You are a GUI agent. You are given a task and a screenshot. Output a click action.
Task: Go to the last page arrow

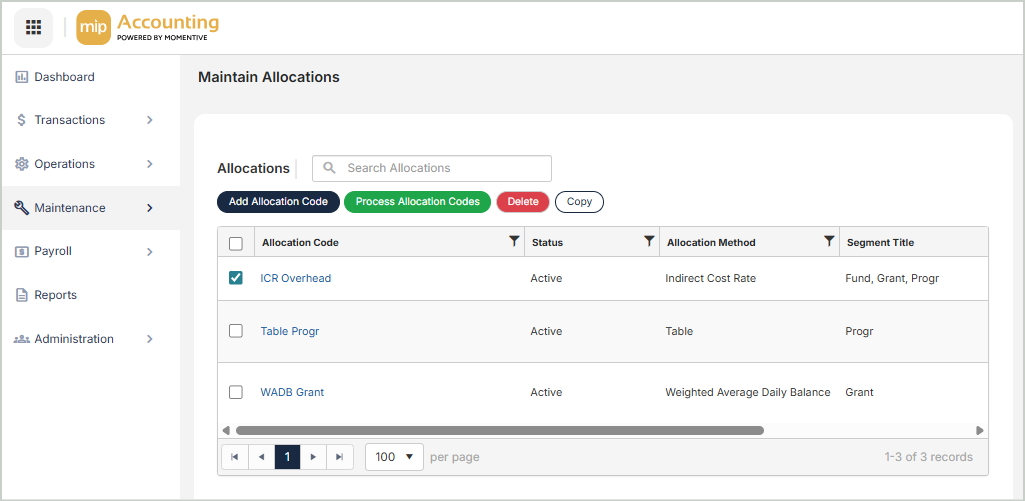click(x=340, y=457)
